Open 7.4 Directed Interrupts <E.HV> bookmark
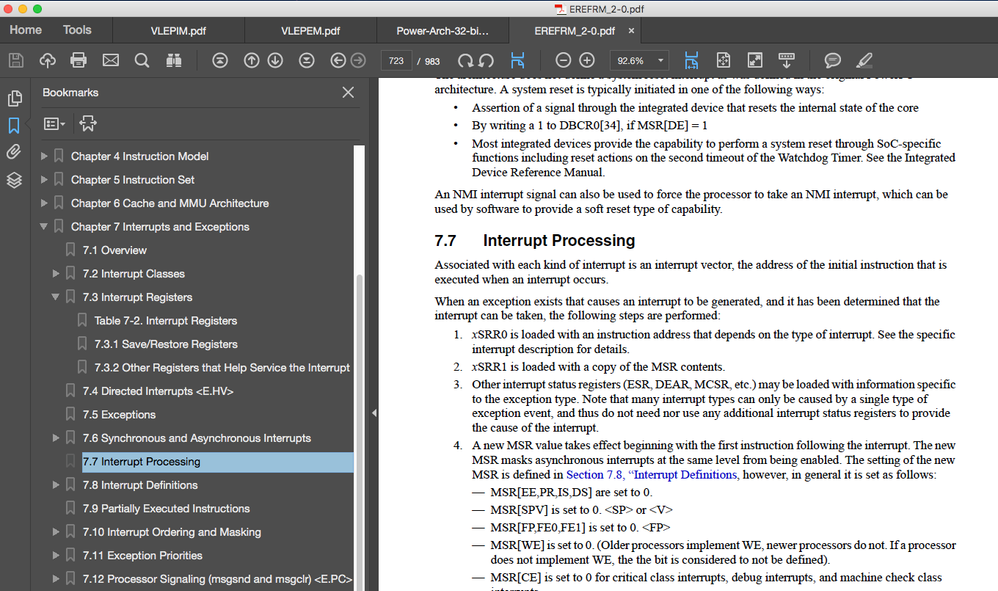 (158, 391)
